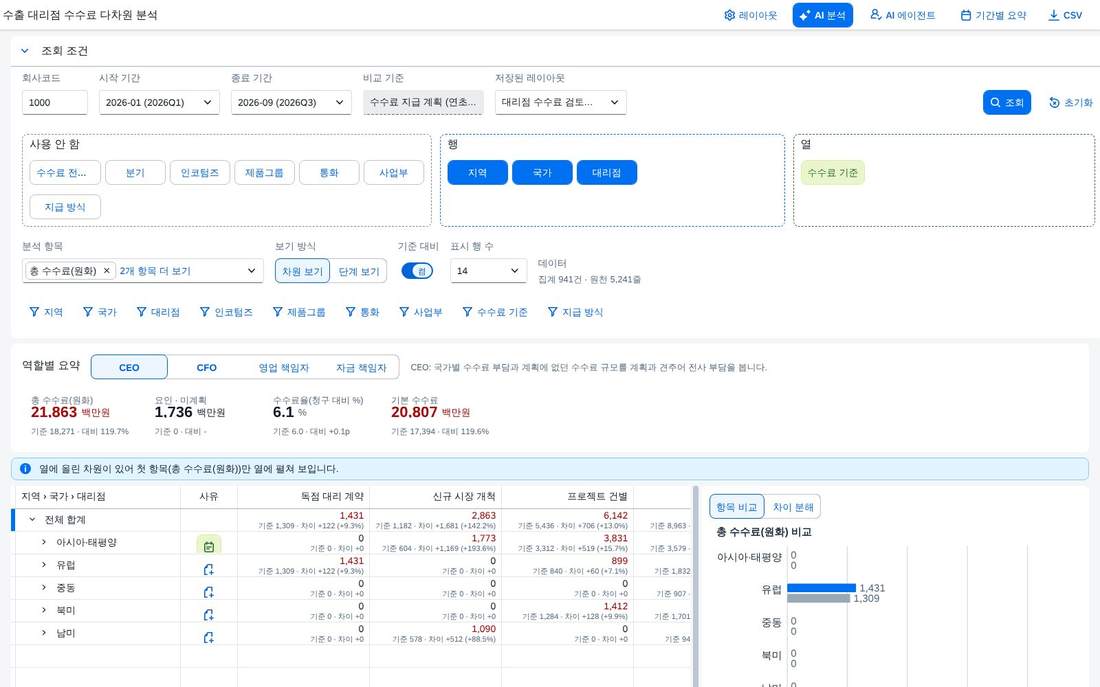Click the blue 유럽 1,431 chart bar
This screenshot has width=1100, height=687.
pos(821,588)
